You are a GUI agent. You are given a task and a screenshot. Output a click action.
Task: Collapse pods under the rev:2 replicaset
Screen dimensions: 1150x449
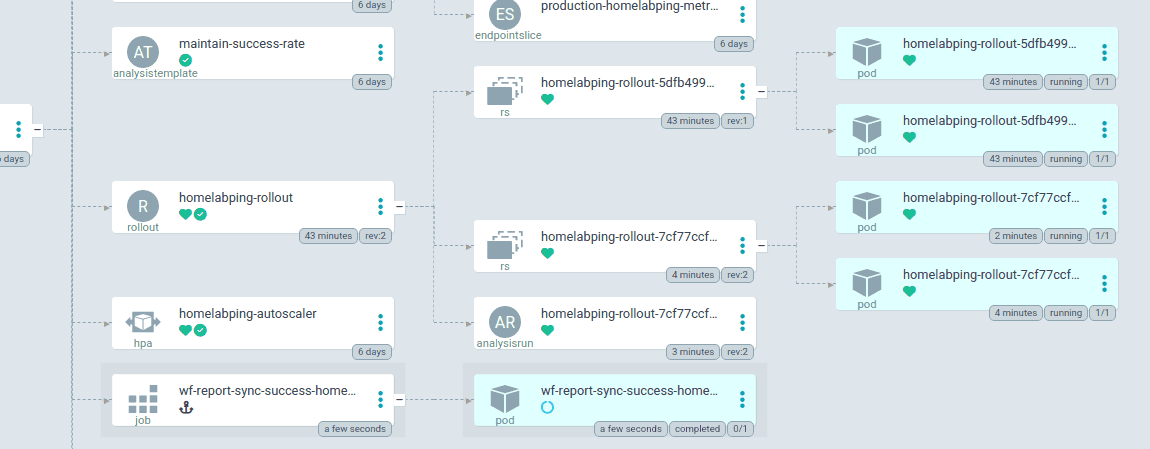point(761,246)
